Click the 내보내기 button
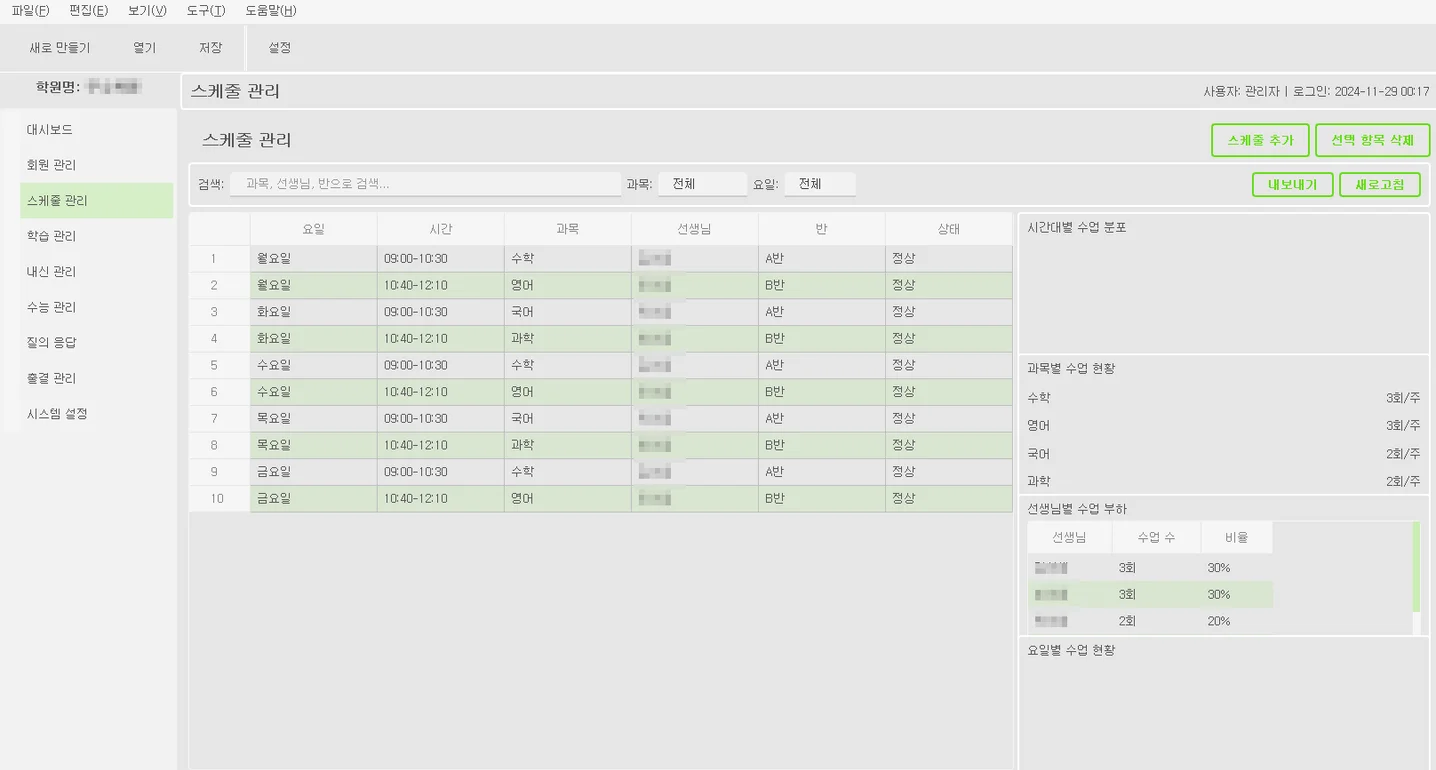Screen dimensions: 1436x770 (x=1293, y=184)
